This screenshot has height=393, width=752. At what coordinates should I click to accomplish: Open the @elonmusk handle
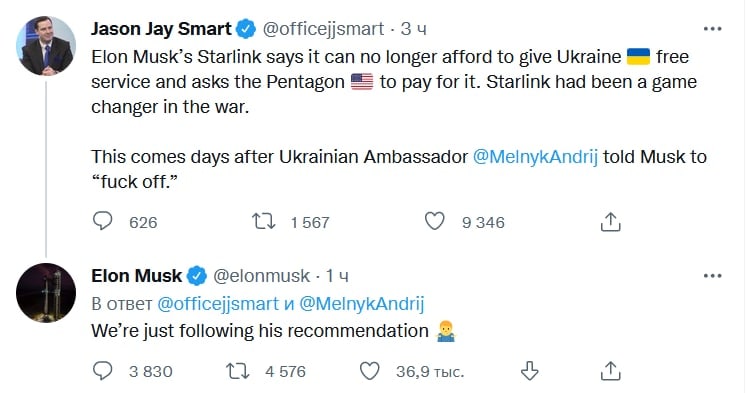click(x=261, y=276)
